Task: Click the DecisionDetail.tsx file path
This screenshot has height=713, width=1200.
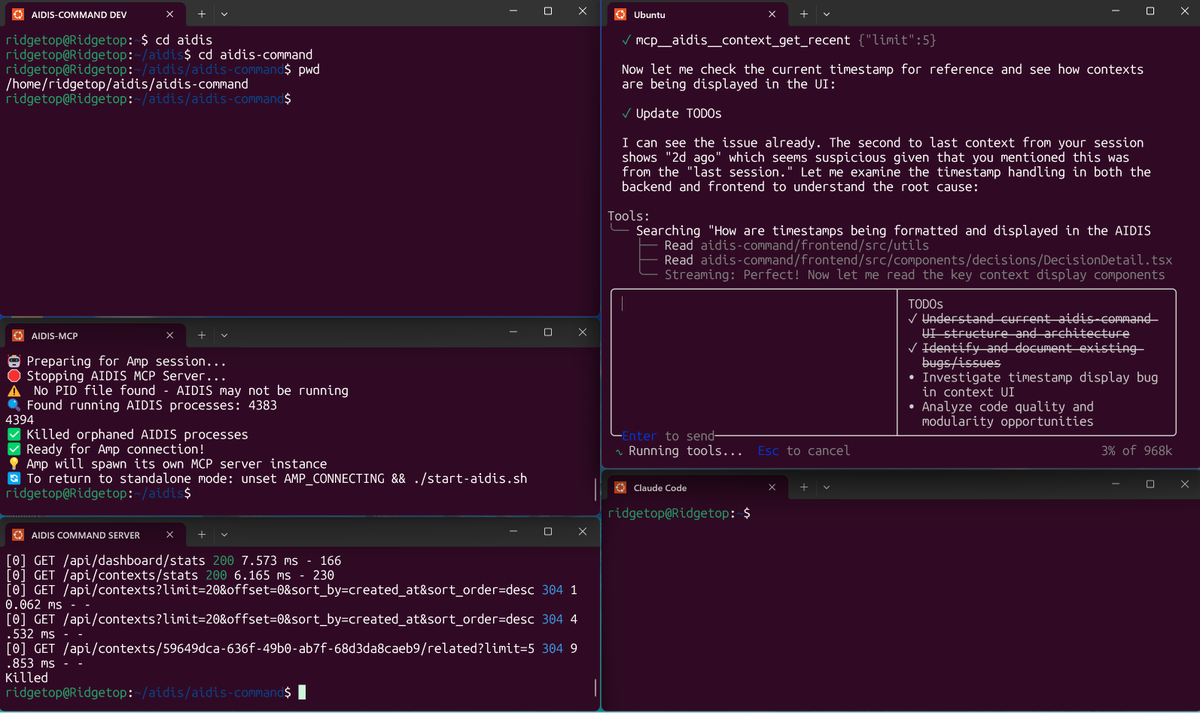Action: coord(936,260)
